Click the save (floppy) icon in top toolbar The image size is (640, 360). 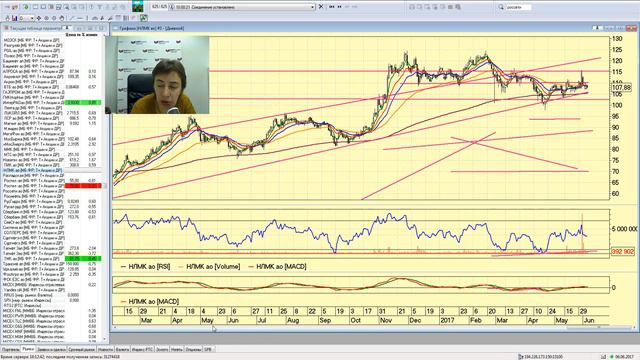click(x=59, y=7)
